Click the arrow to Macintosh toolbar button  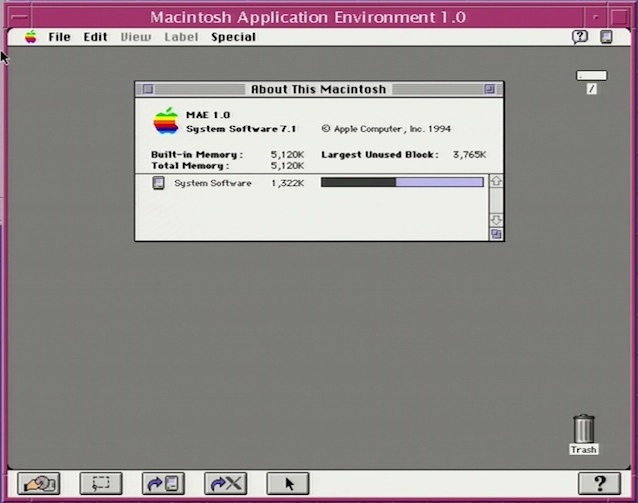pyautogui.click(x=163, y=483)
